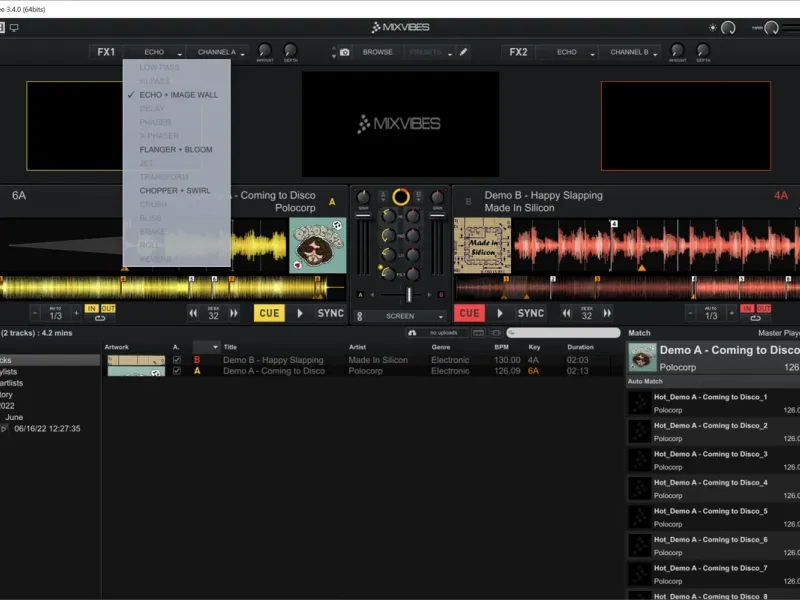Click the loop icon under deck B IN/OUT
Viewport: 800px width, 600px height.
pos(756,318)
